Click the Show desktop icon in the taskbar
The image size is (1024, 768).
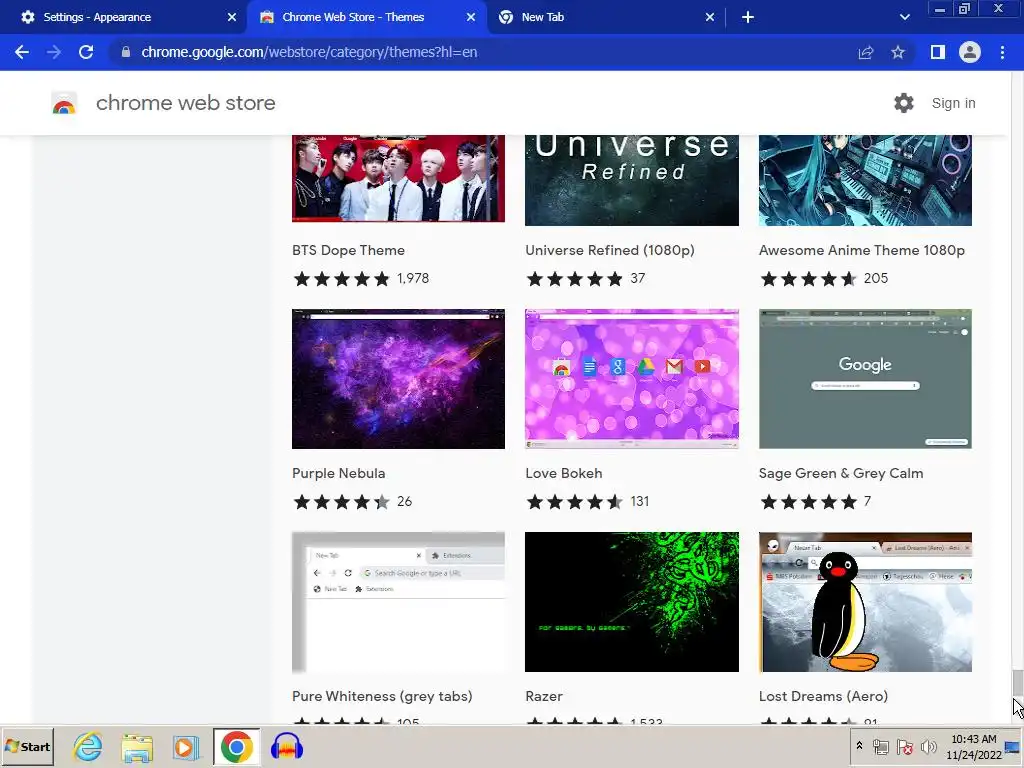1014,747
